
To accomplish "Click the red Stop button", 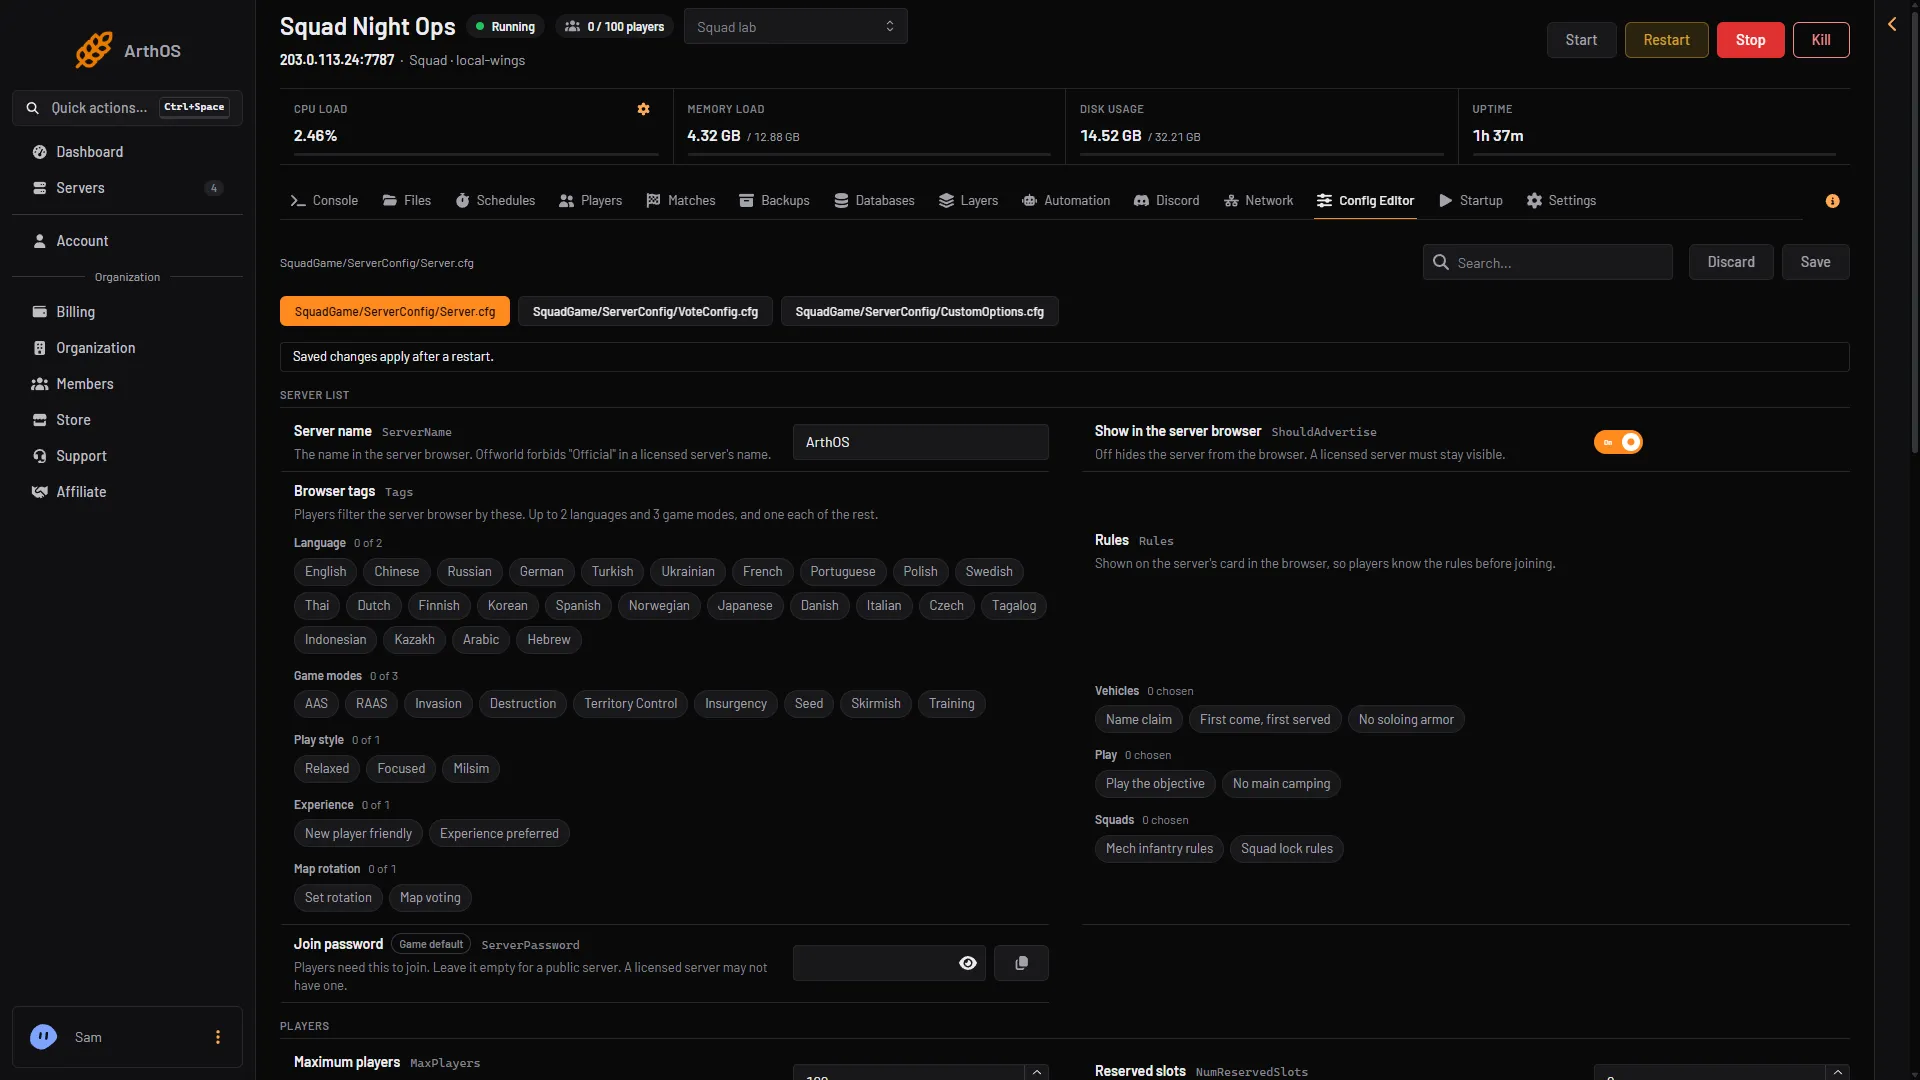I will click(1750, 40).
